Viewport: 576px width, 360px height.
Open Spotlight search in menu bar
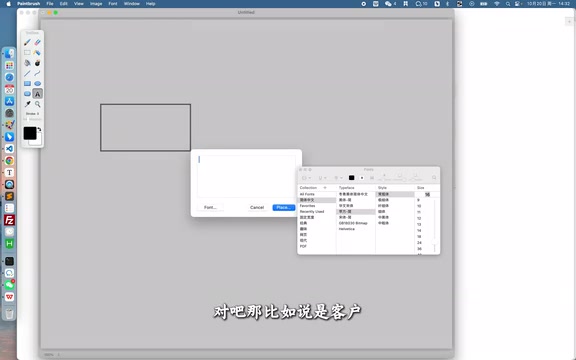tap(508, 4)
